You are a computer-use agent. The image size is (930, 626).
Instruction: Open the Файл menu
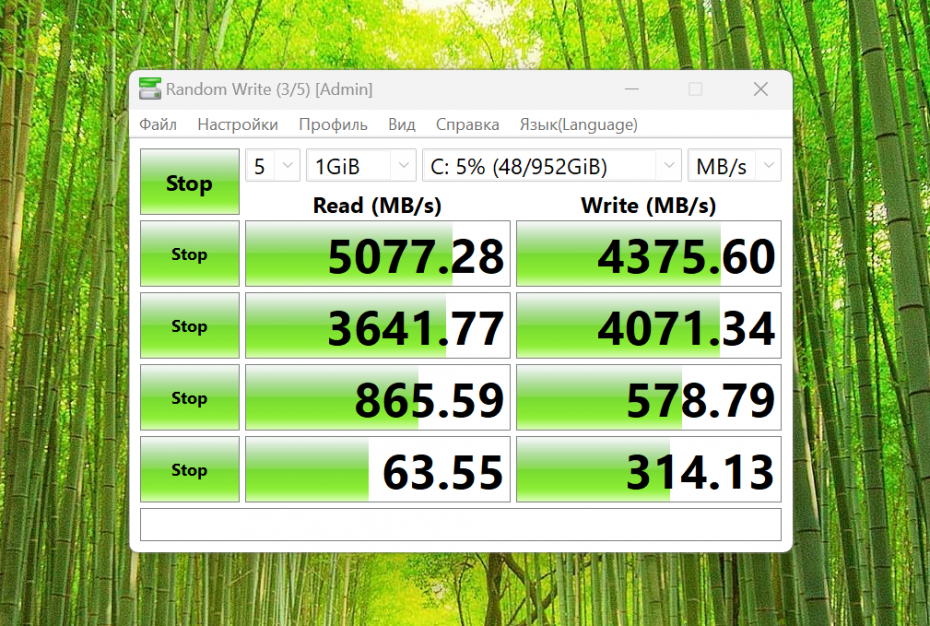(158, 125)
